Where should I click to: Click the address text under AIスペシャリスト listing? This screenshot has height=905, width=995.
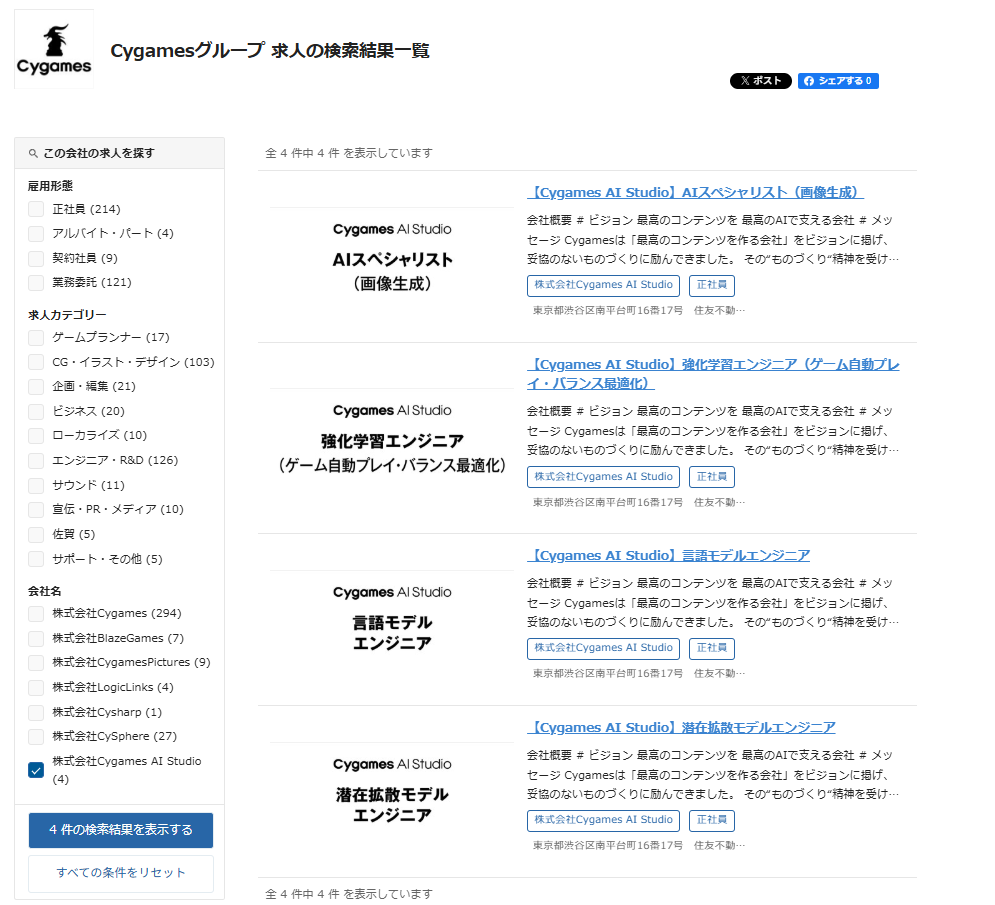tap(639, 310)
